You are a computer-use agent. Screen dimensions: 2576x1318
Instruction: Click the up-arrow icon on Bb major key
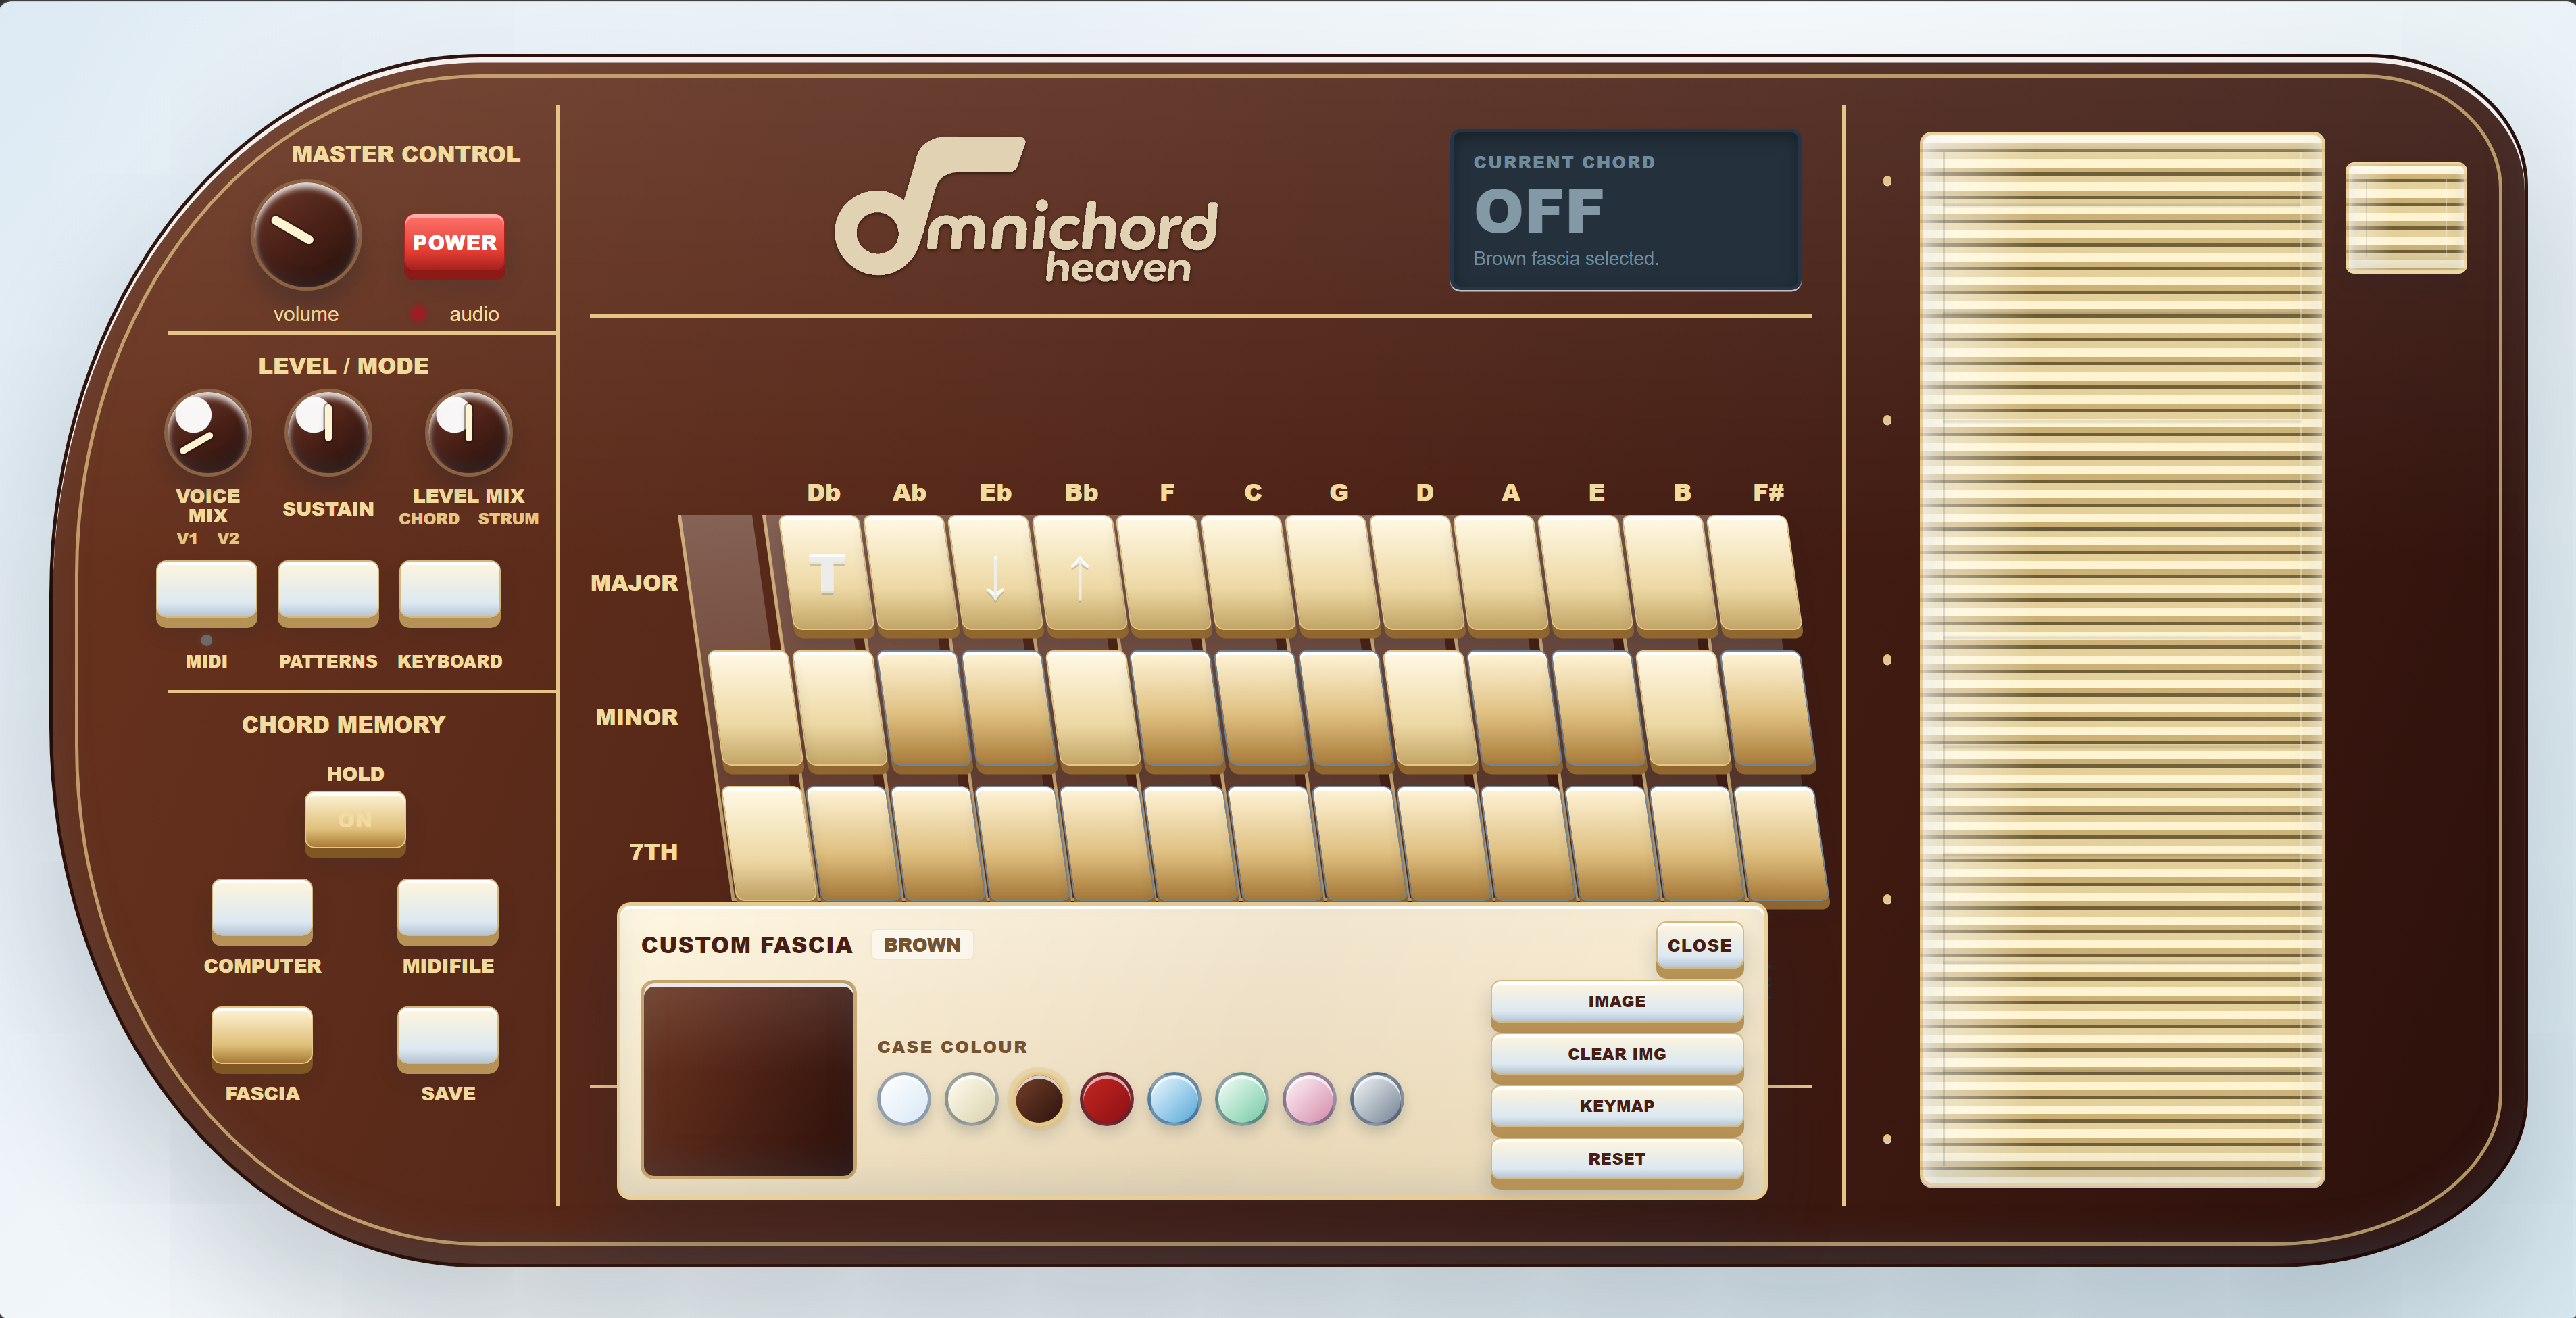pyautogui.click(x=1079, y=577)
